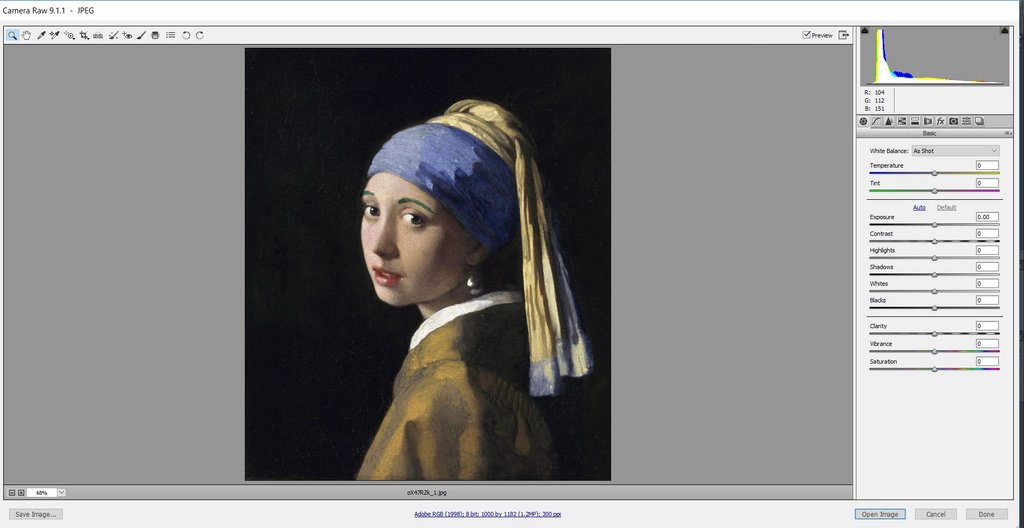Select the Zoom tool
This screenshot has width=1024, height=528.
tap(12, 35)
